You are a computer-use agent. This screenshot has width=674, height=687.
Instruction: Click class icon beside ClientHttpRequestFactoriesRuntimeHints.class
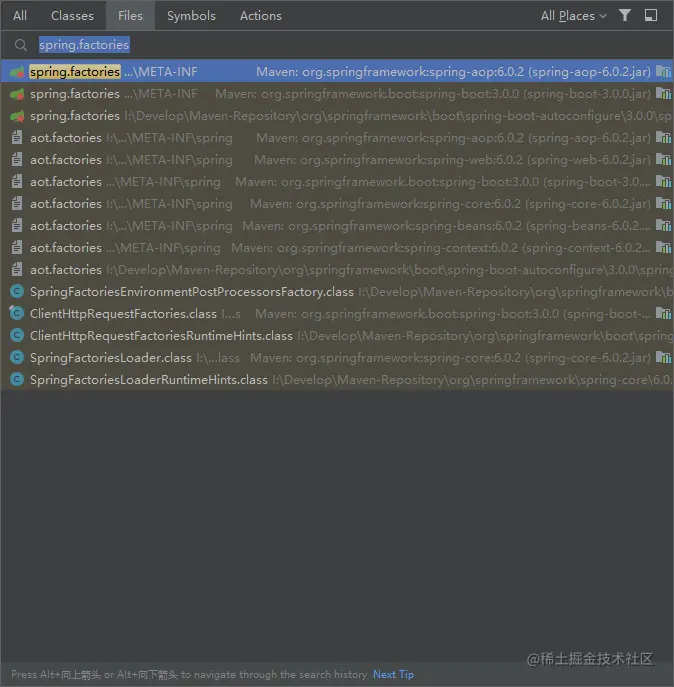[x=17, y=336]
